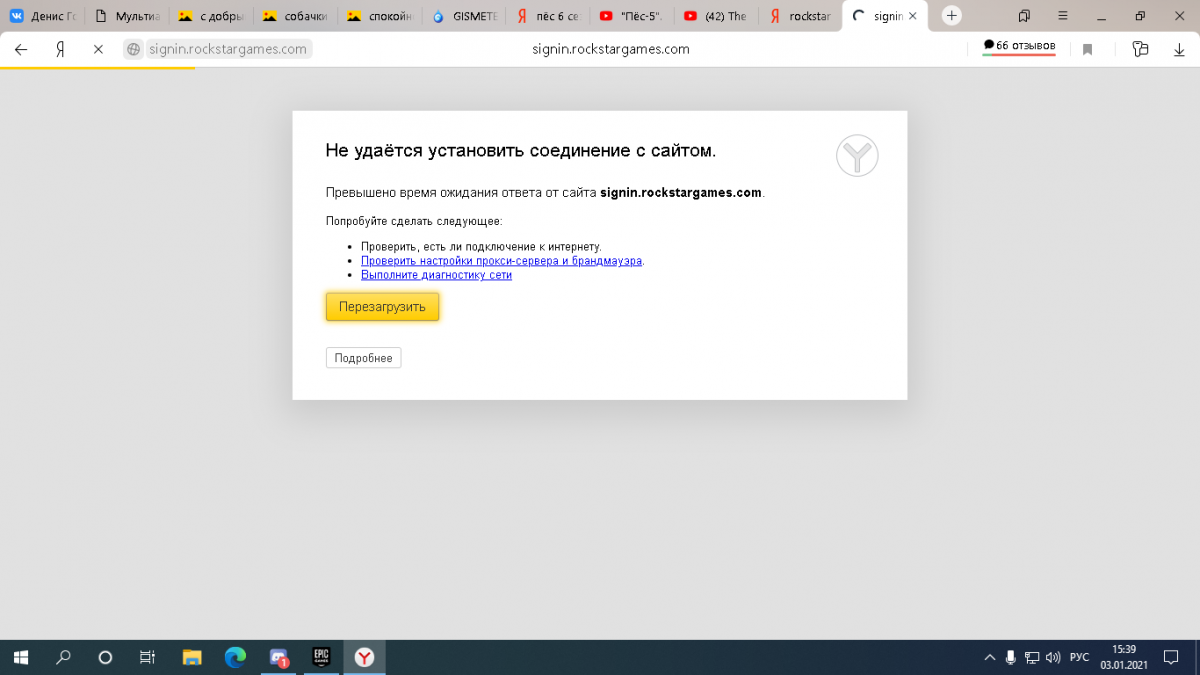Switch keyboard language РУС indicator
This screenshot has width=1200, height=675.
tap(1079, 657)
